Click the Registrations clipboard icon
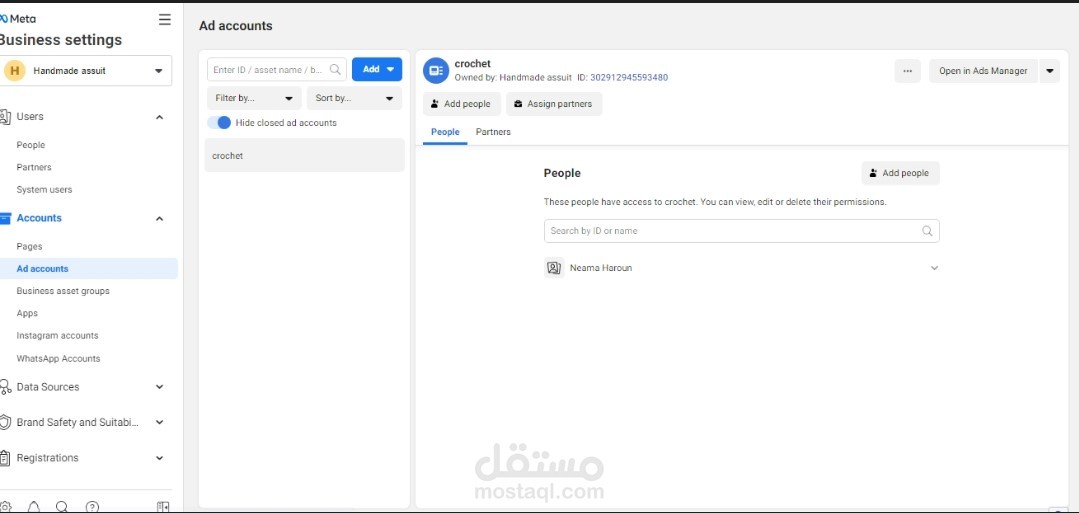 pyautogui.click(x=5, y=458)
